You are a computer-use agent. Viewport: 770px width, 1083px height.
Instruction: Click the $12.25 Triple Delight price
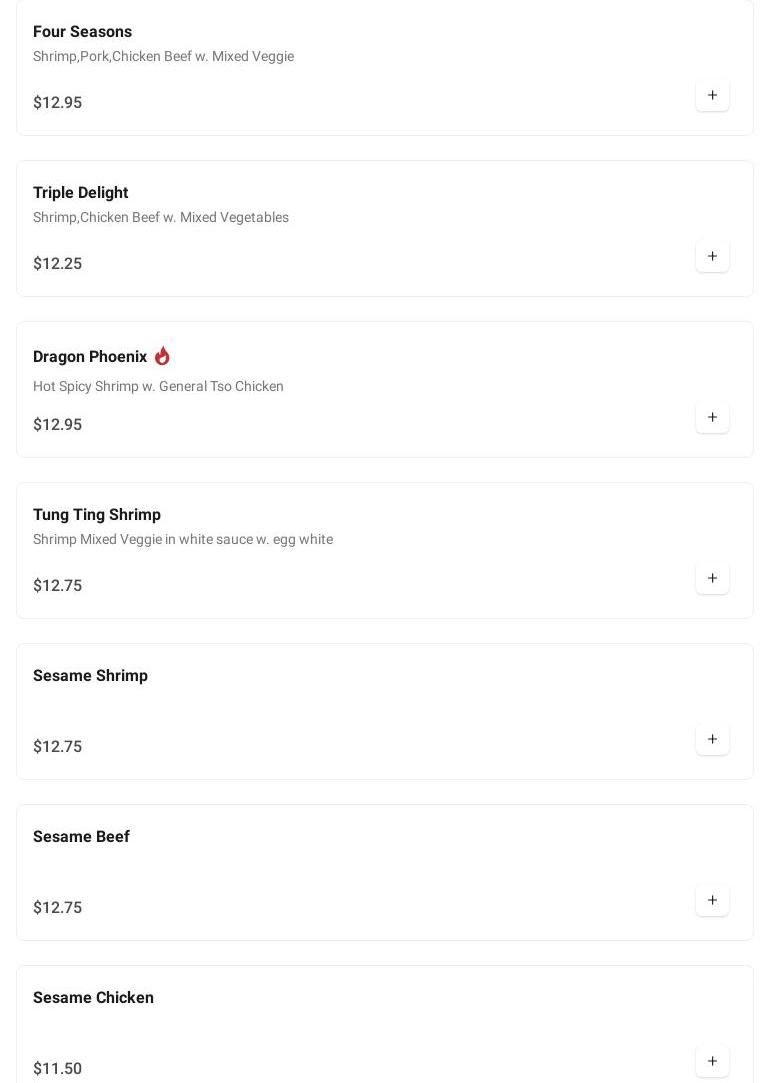click(57, 264)
